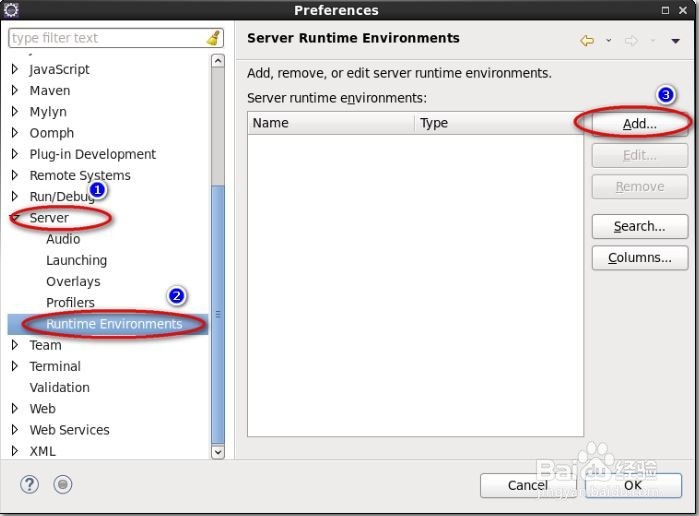Close the Preferences window
Image resolution: width=699 pixels, height=516 pixels.
pos(683,10)
